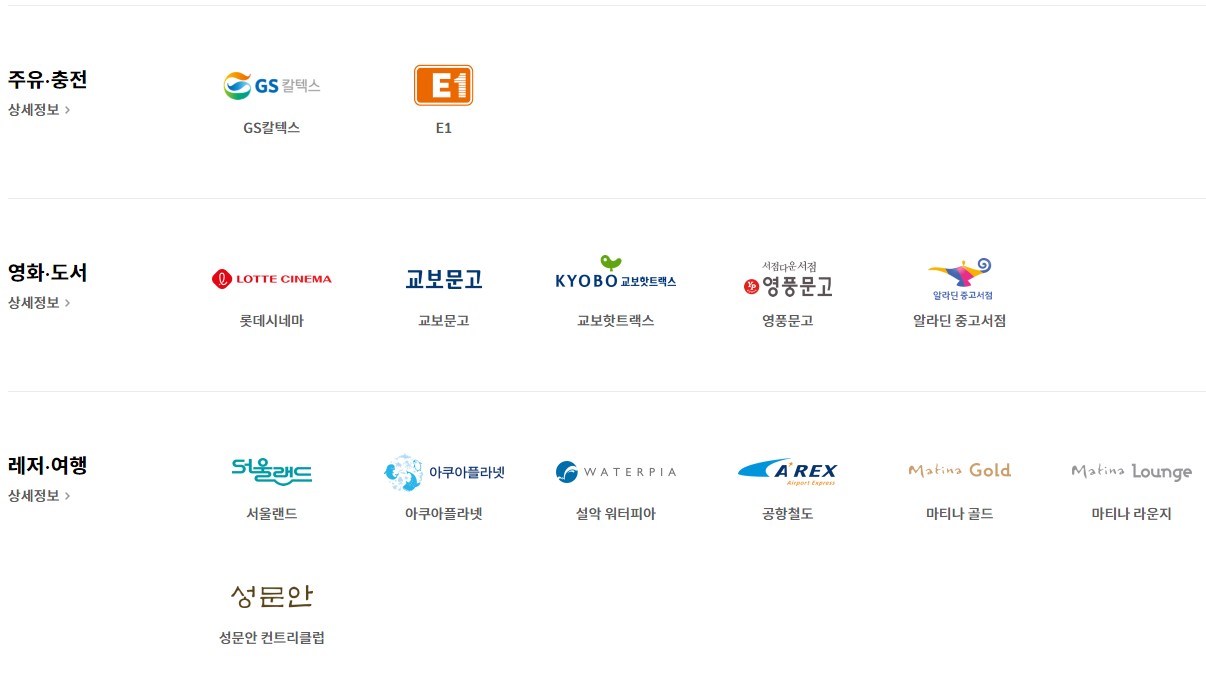The image size is (1206, 698).
Task: Open the Lotte Cinema logo
Action: (272, 279)
